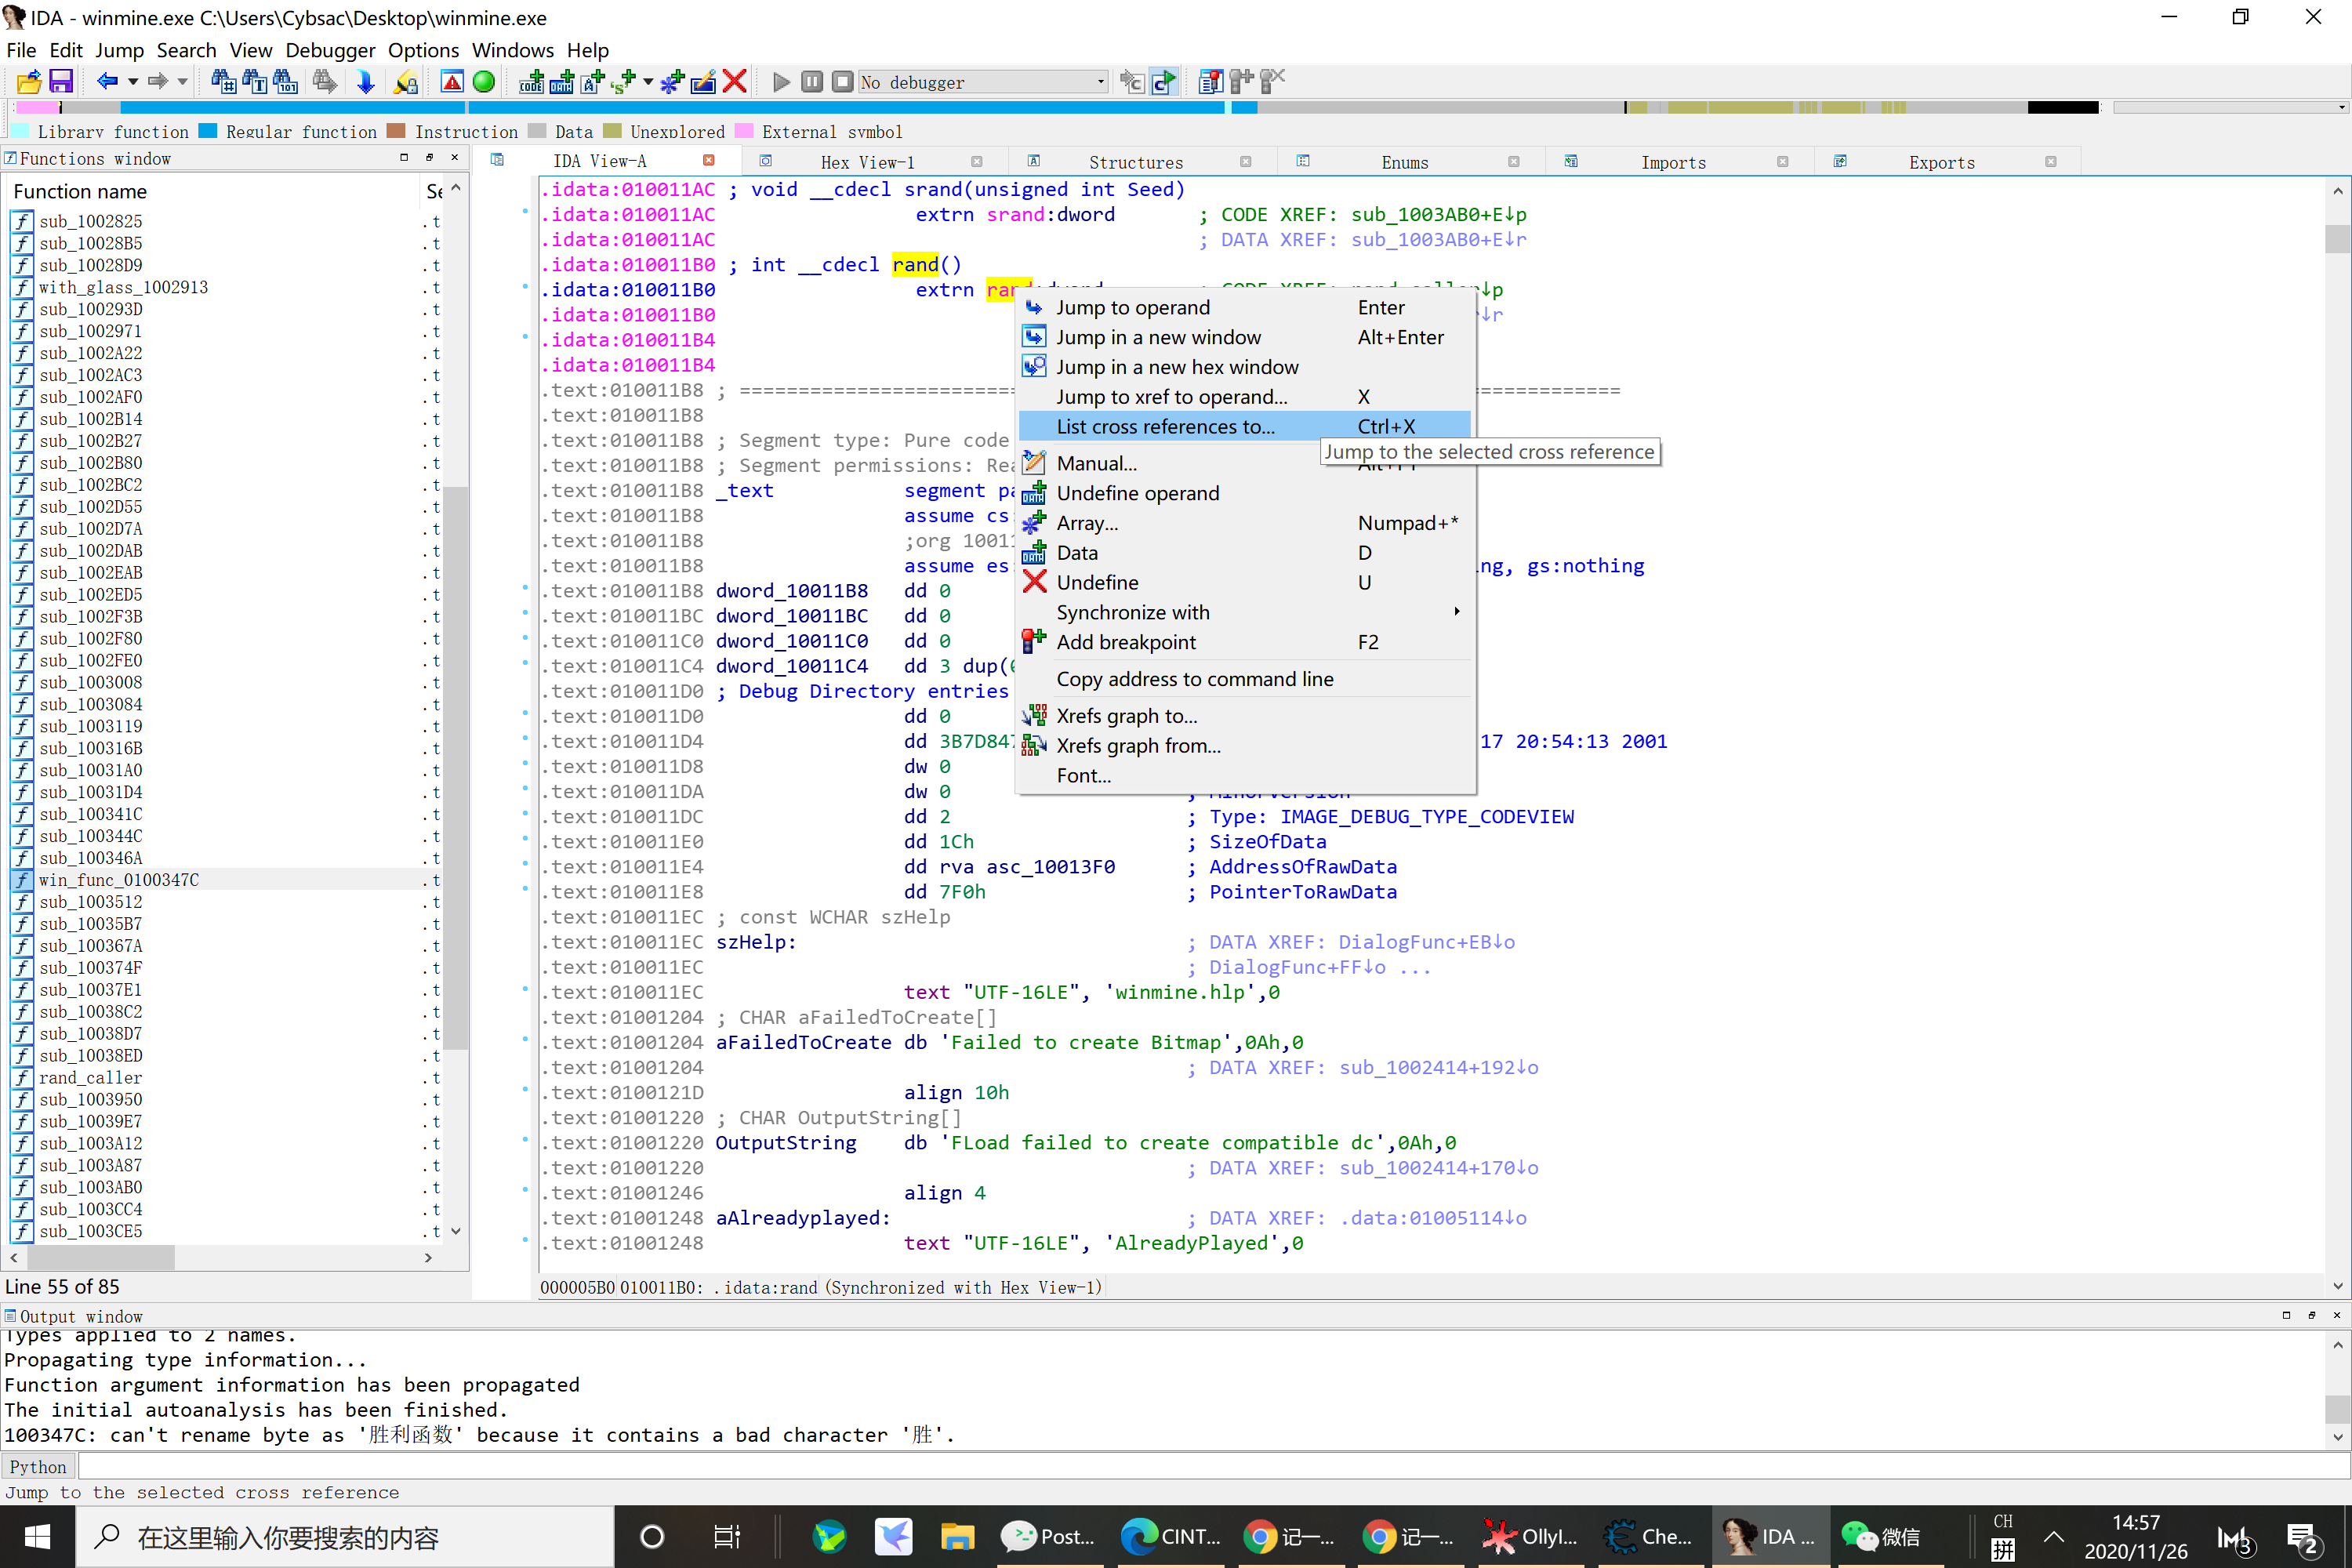This screenshot has width=2352, height=1568.
Task: Click the green arrow C icon after debugger box
Action: pyautogui.click(x=1164, y=82)
